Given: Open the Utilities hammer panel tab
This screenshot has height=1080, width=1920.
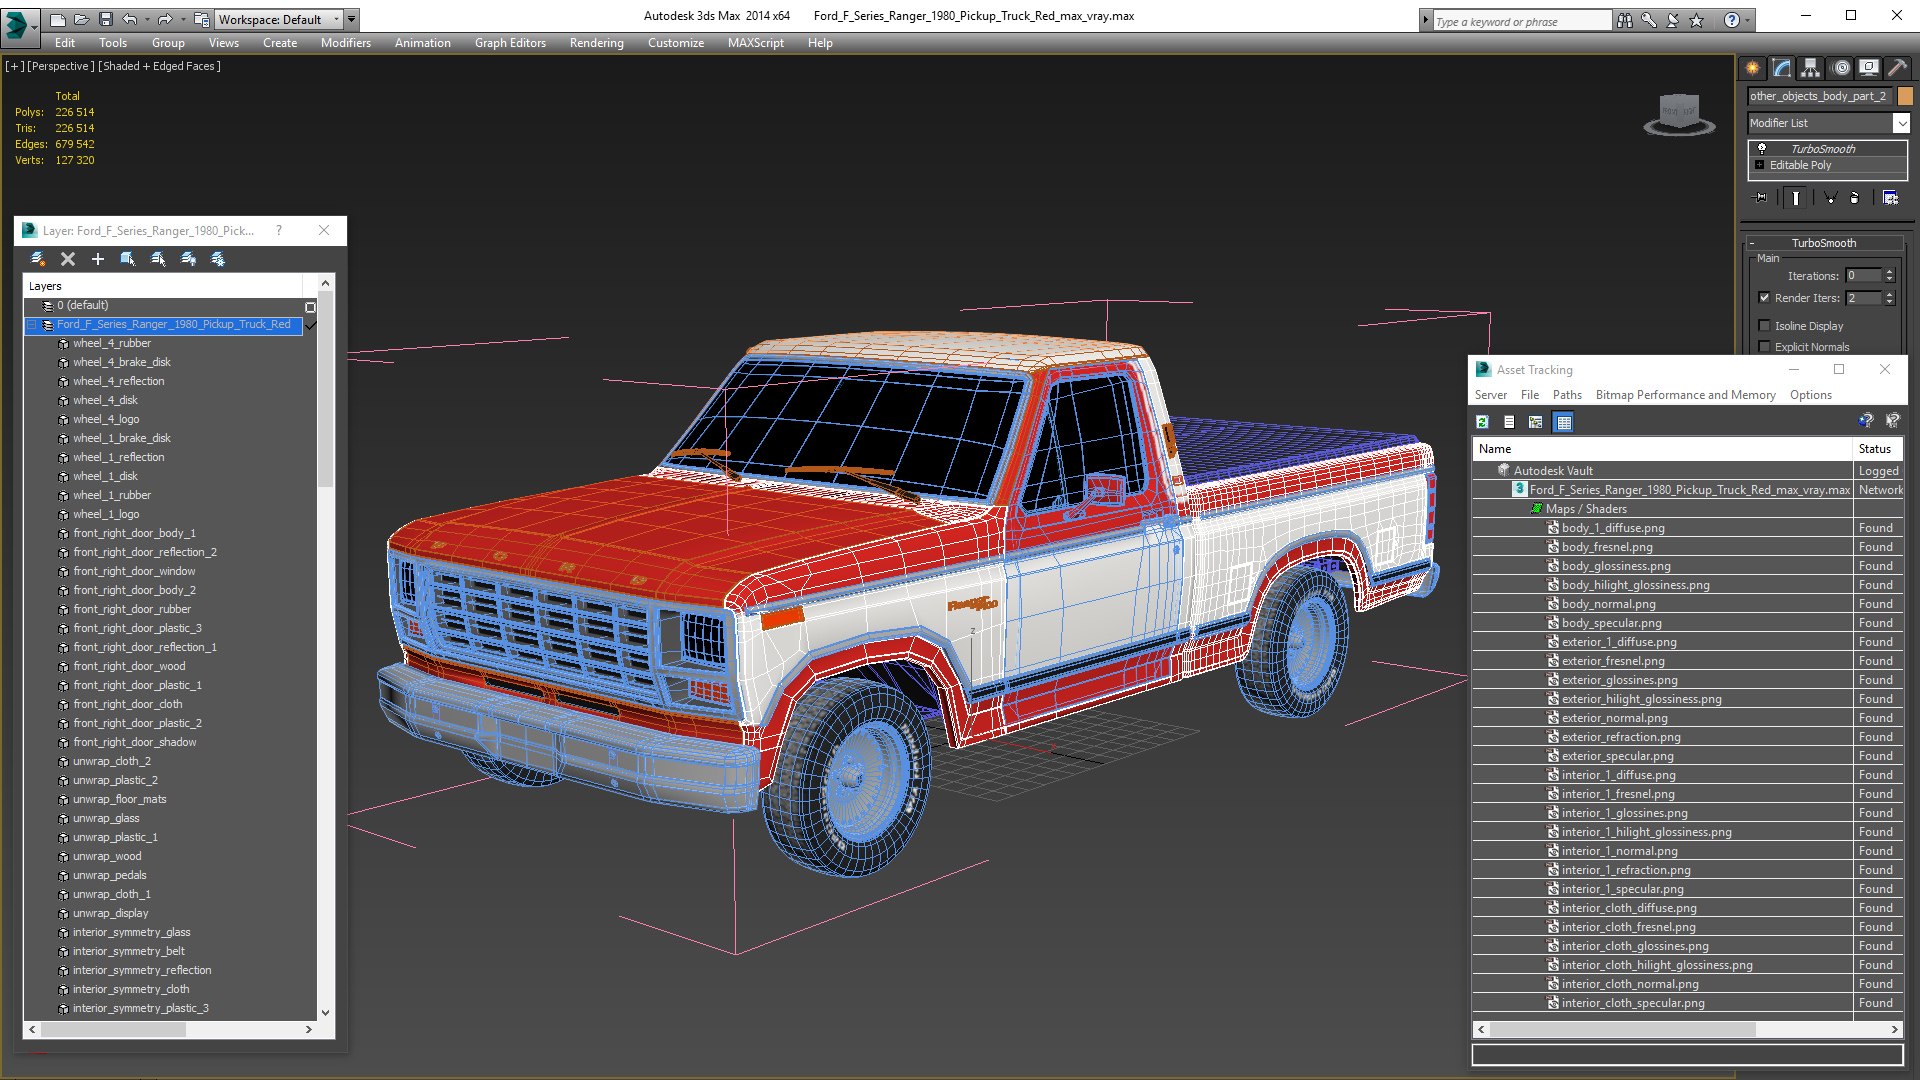Looking at the screenshot, I should coord(1897,68).
